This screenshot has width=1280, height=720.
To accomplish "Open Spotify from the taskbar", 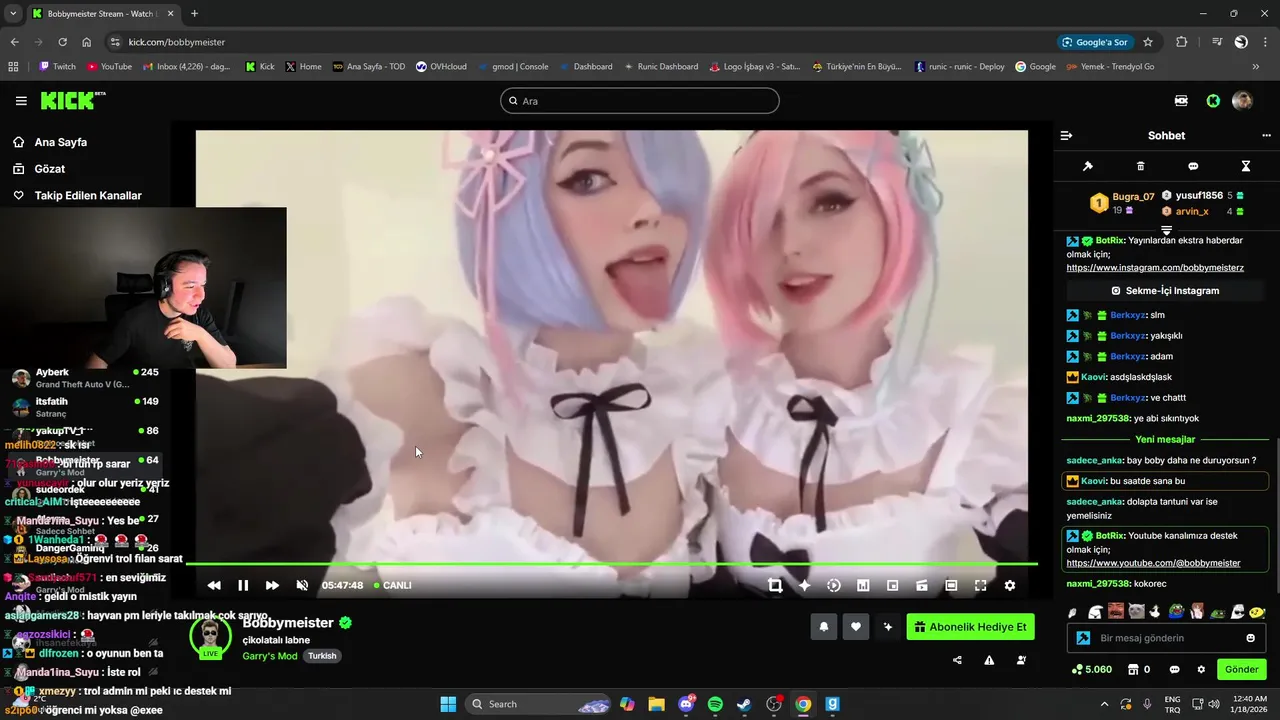I will [x=715, y=704].
